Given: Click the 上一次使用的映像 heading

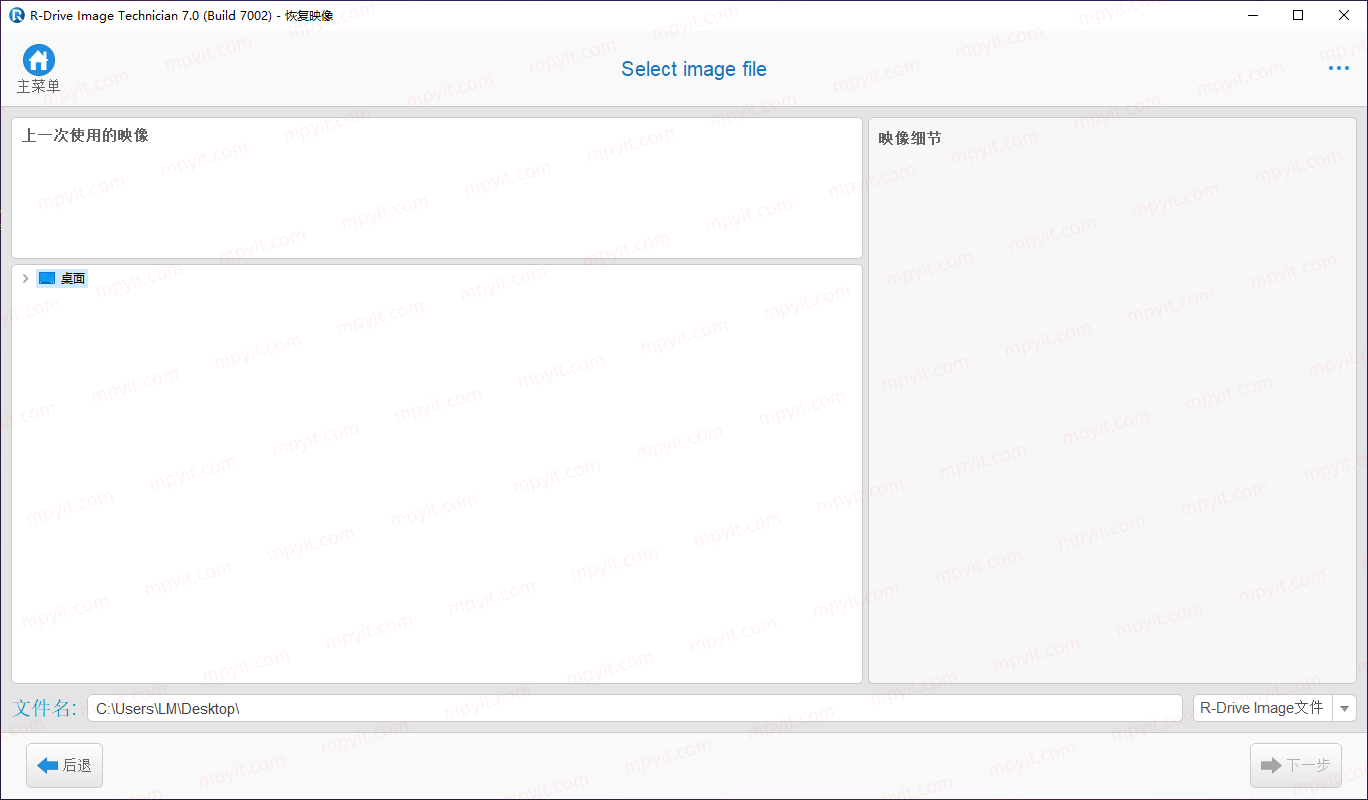Looking at the screenshot, I should point(85,135).
